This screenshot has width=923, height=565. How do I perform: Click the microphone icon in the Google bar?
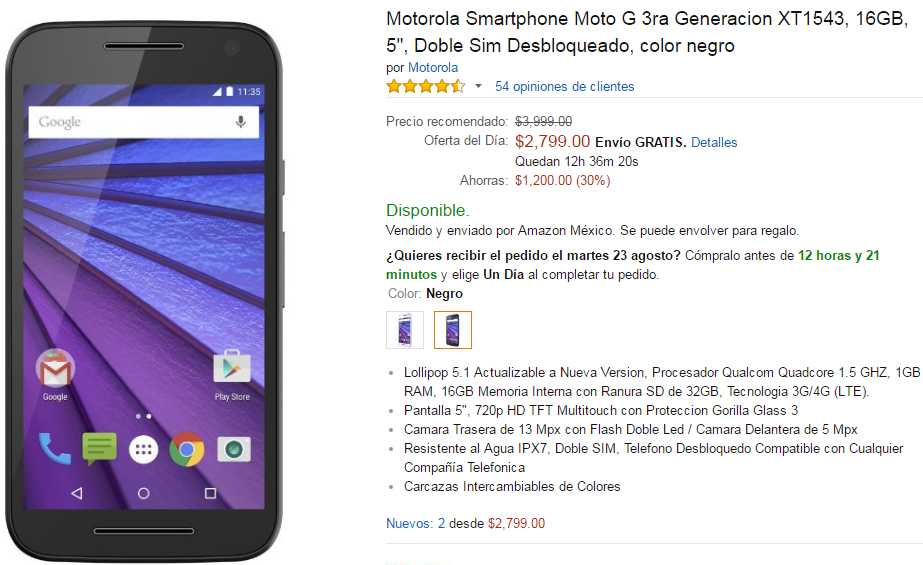(x=241, y=122)
